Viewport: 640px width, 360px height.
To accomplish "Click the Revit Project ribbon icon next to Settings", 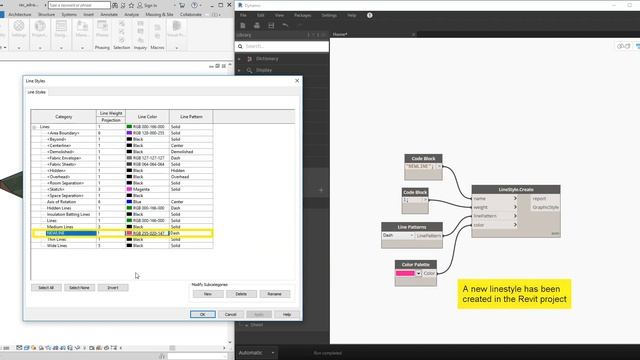I will pyautogui.click(x=40, y=27).
